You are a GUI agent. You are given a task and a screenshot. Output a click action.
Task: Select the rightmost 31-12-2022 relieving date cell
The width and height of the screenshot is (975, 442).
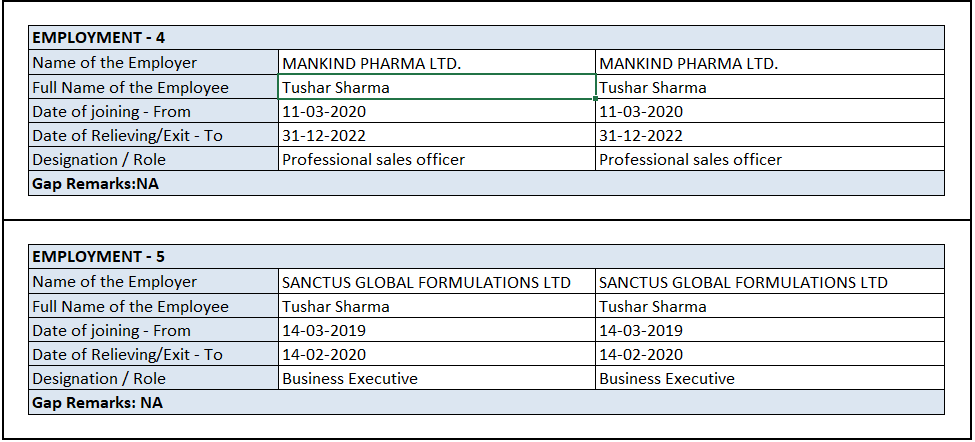[x=769, y=135]
